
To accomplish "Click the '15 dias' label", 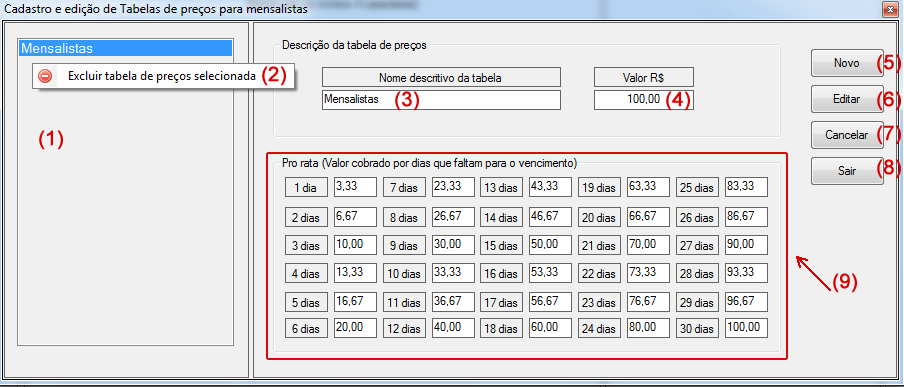I will pyautogui.click(x=502, y=246).
